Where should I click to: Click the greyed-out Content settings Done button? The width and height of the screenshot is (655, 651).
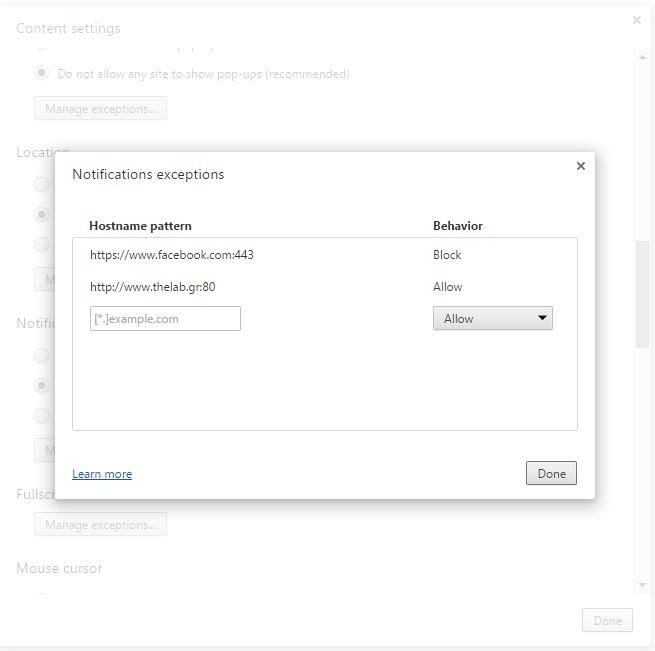607,620
